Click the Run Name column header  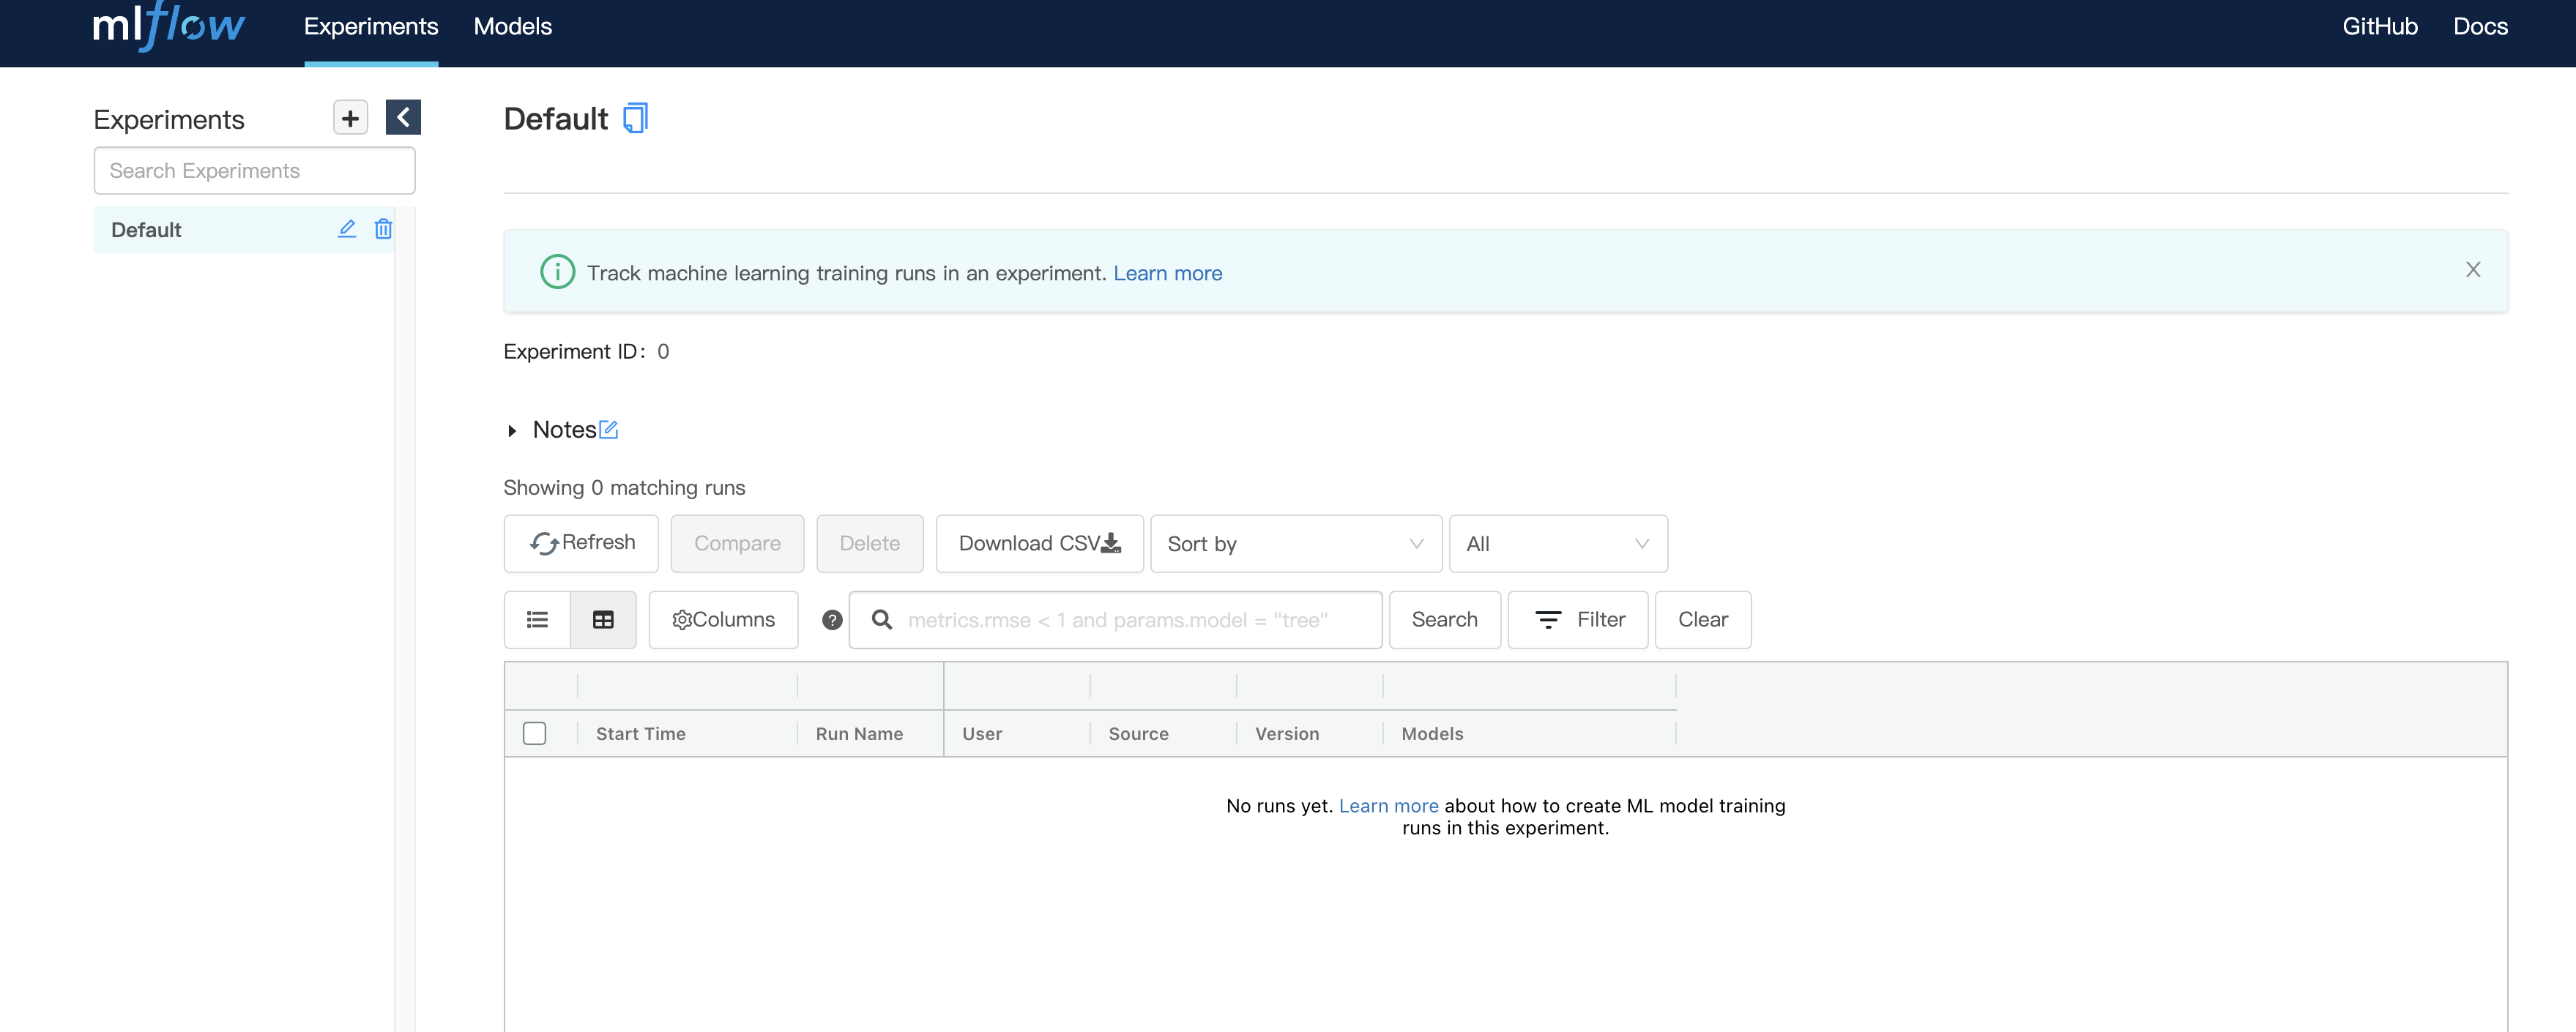[859, 733]
